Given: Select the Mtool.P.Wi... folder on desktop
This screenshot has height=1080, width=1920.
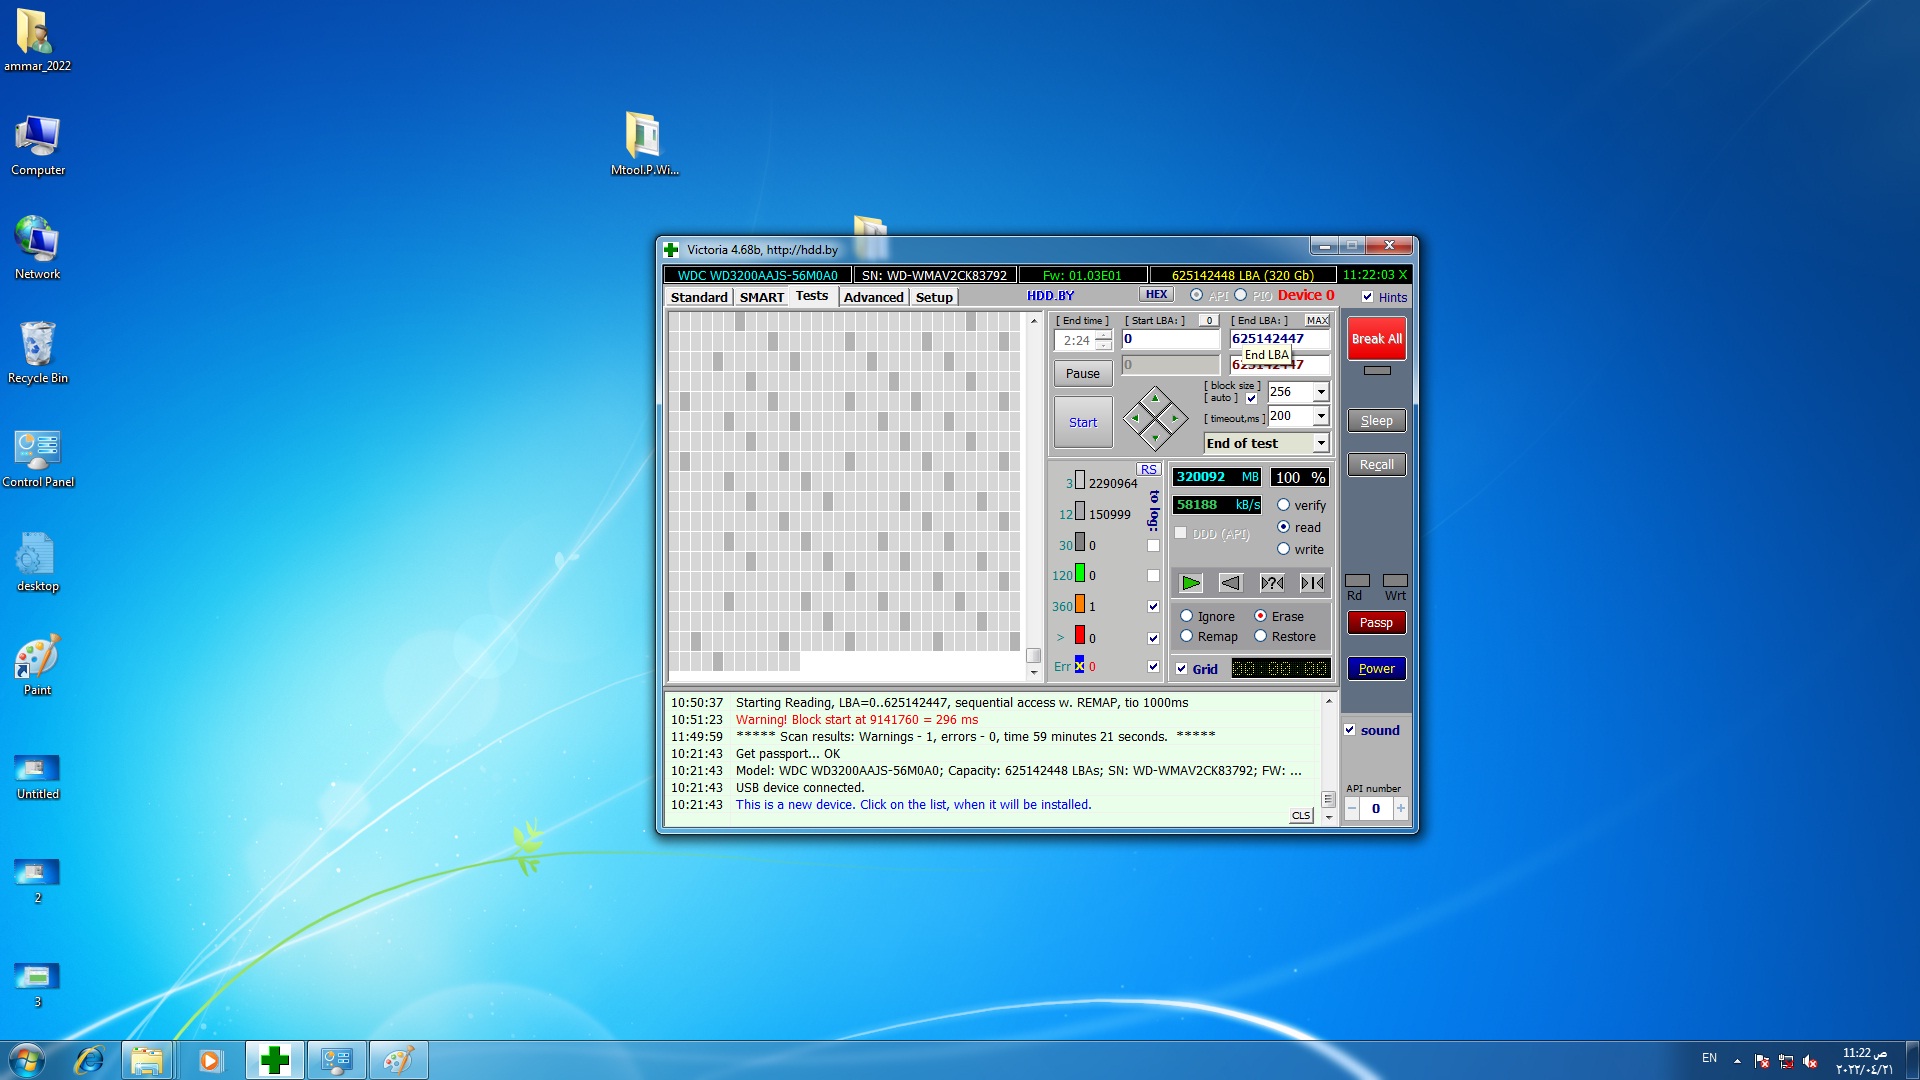Looking at the screenshot, I should 644,143.
